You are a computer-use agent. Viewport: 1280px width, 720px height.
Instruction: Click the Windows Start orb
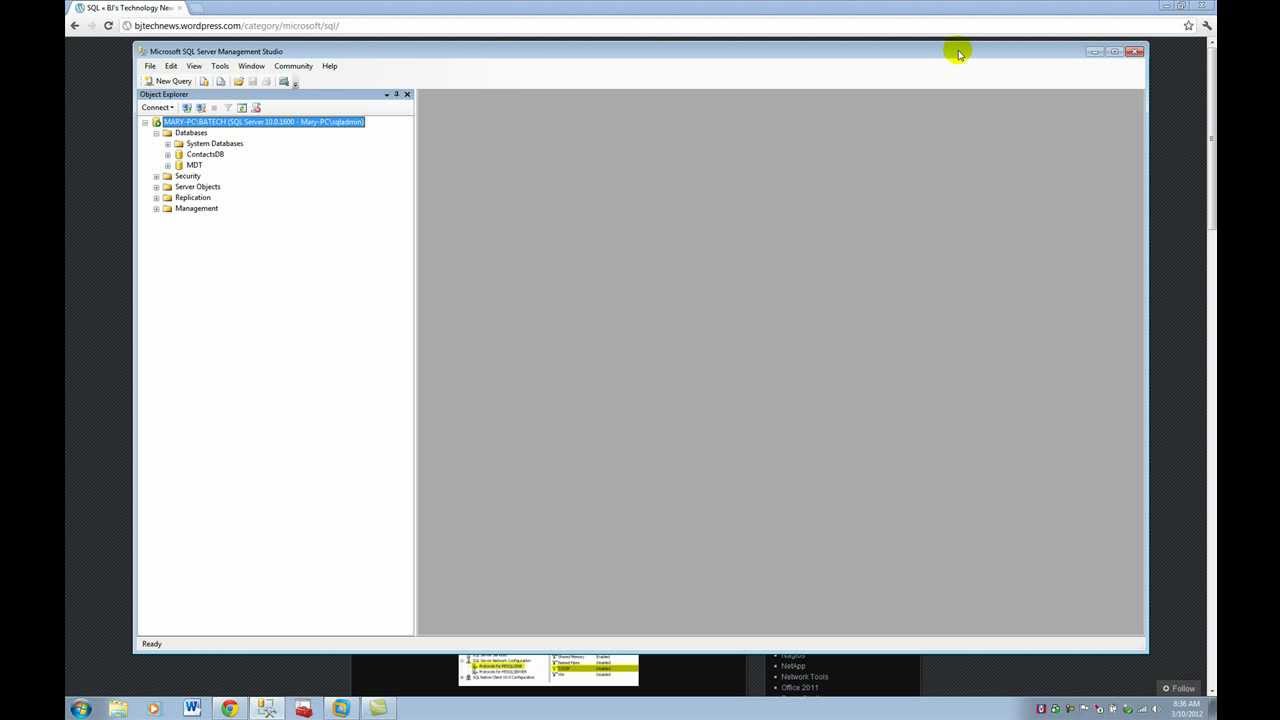click(81, 708)
